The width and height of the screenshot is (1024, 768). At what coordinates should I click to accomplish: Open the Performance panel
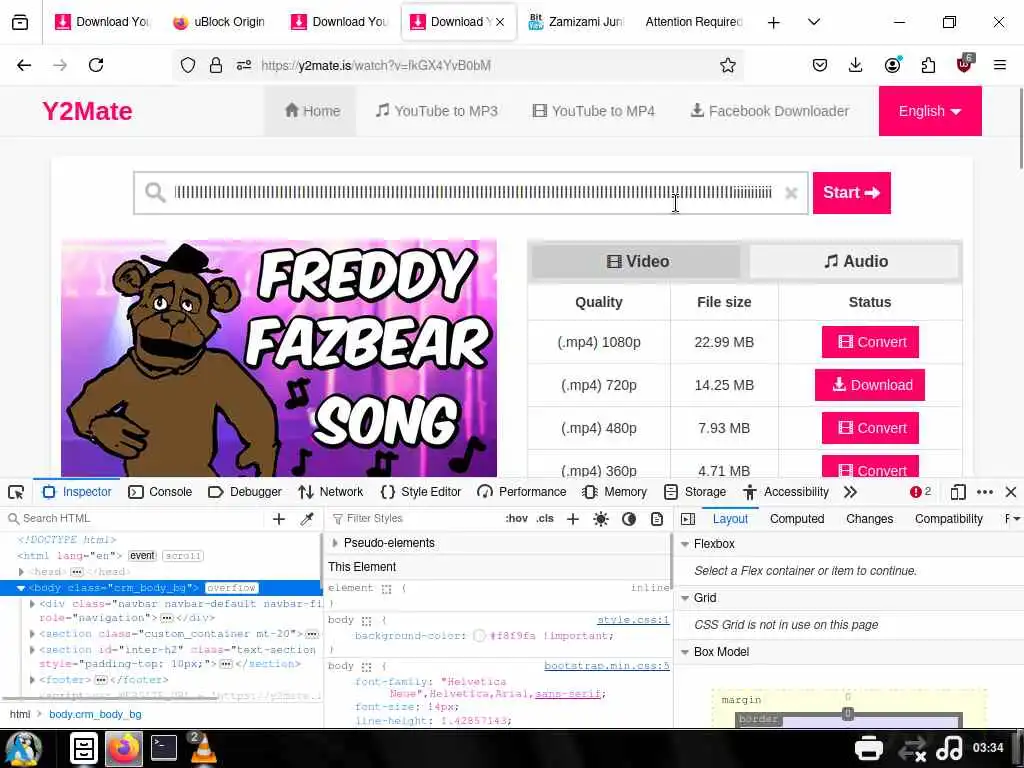click(x=522, y=492)
